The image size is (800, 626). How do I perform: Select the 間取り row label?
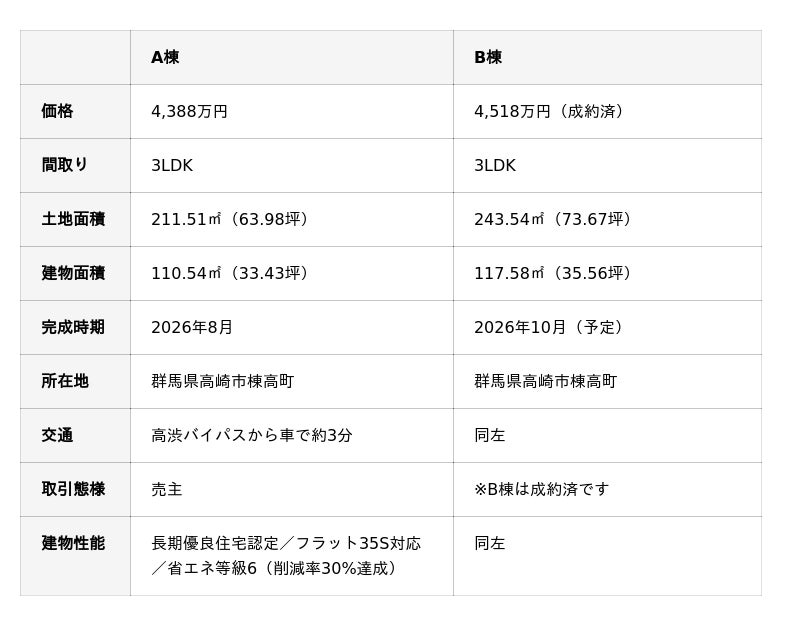point(65,165)
